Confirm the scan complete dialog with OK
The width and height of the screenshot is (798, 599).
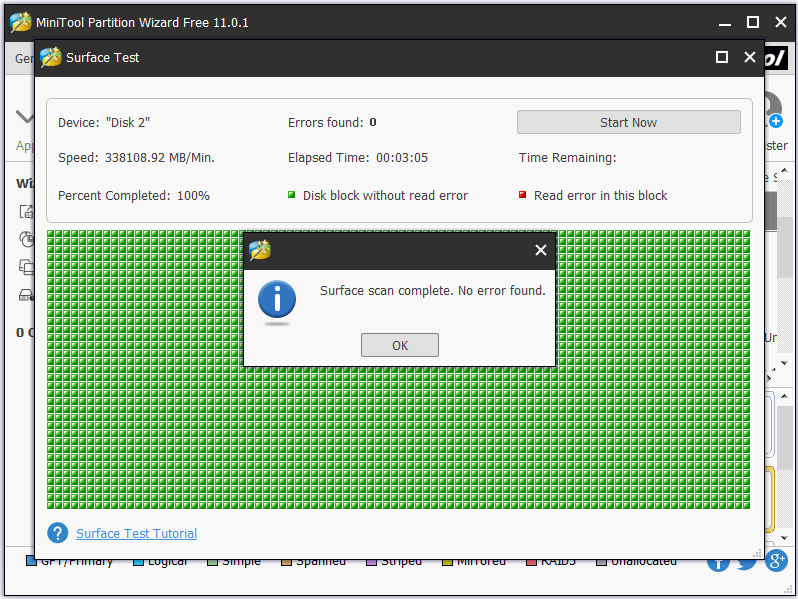(400, 345)
